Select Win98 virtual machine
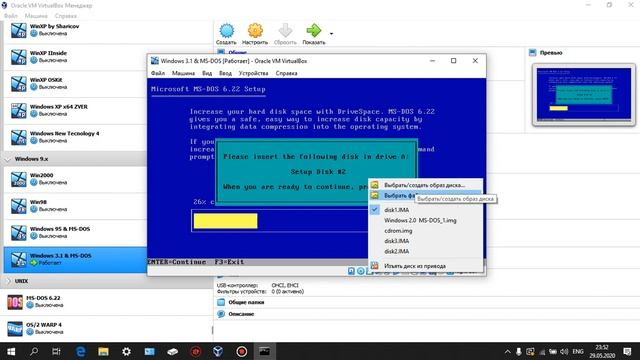Image resolution: width=640 pixels, height=360 pixels. 76,206
